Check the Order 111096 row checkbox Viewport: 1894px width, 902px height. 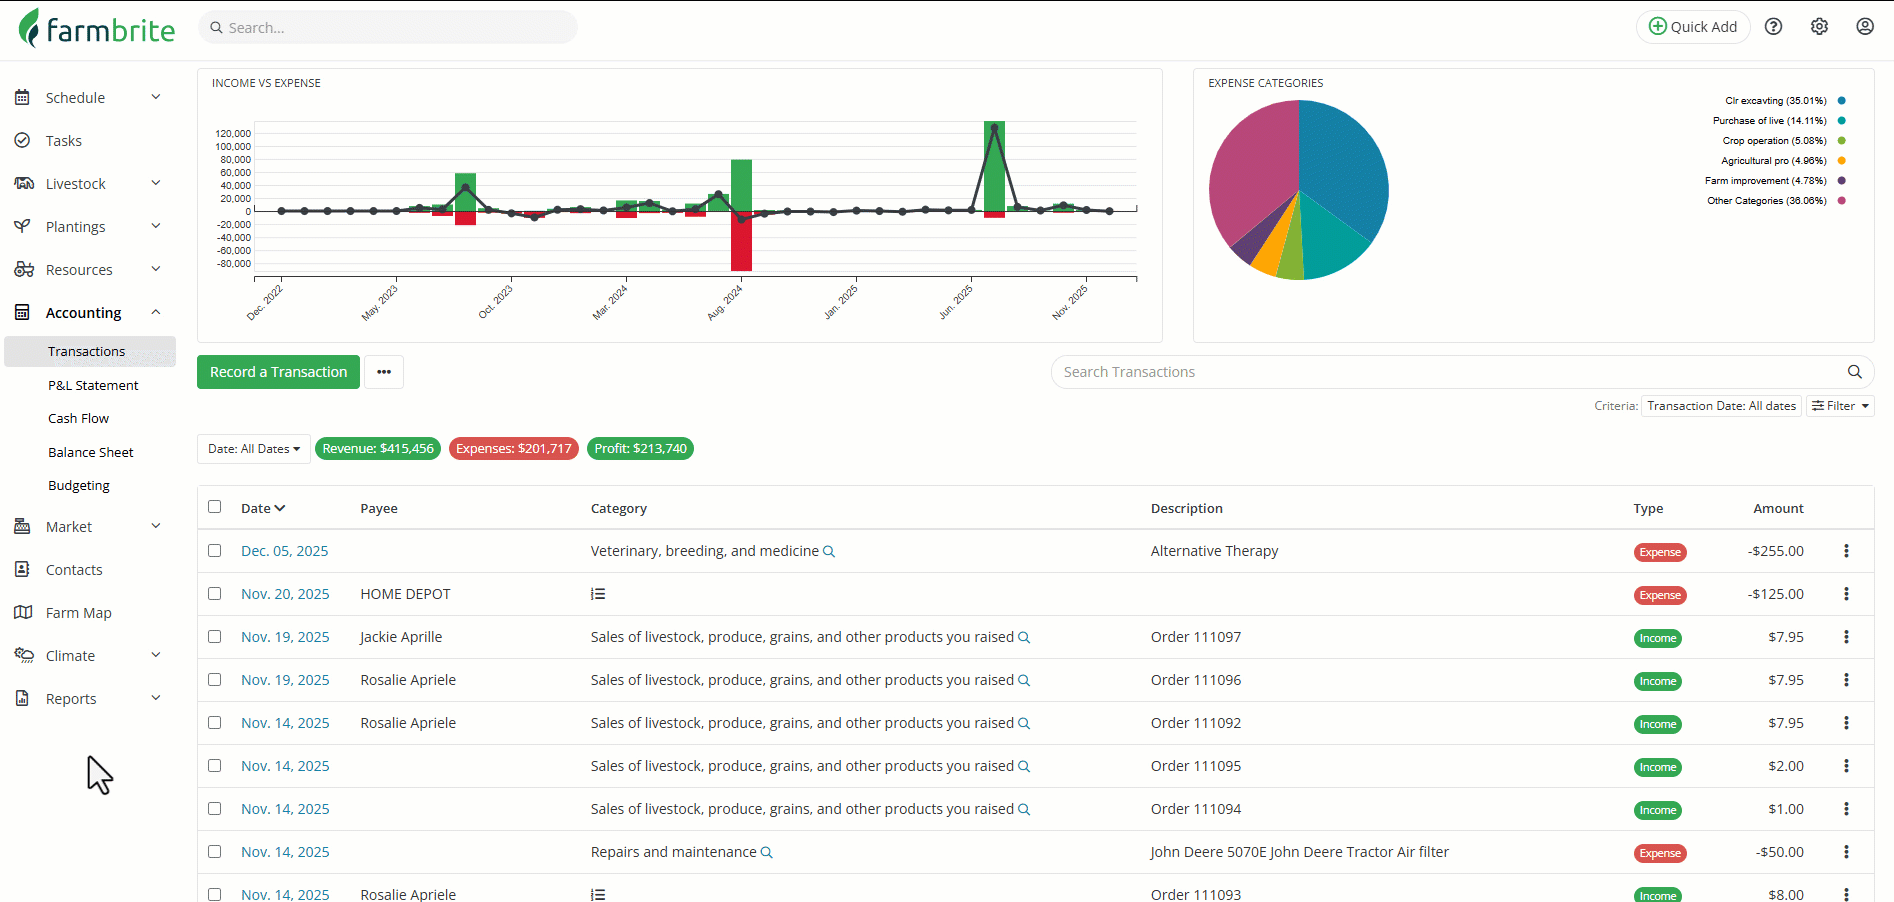(x=214, y=680)
